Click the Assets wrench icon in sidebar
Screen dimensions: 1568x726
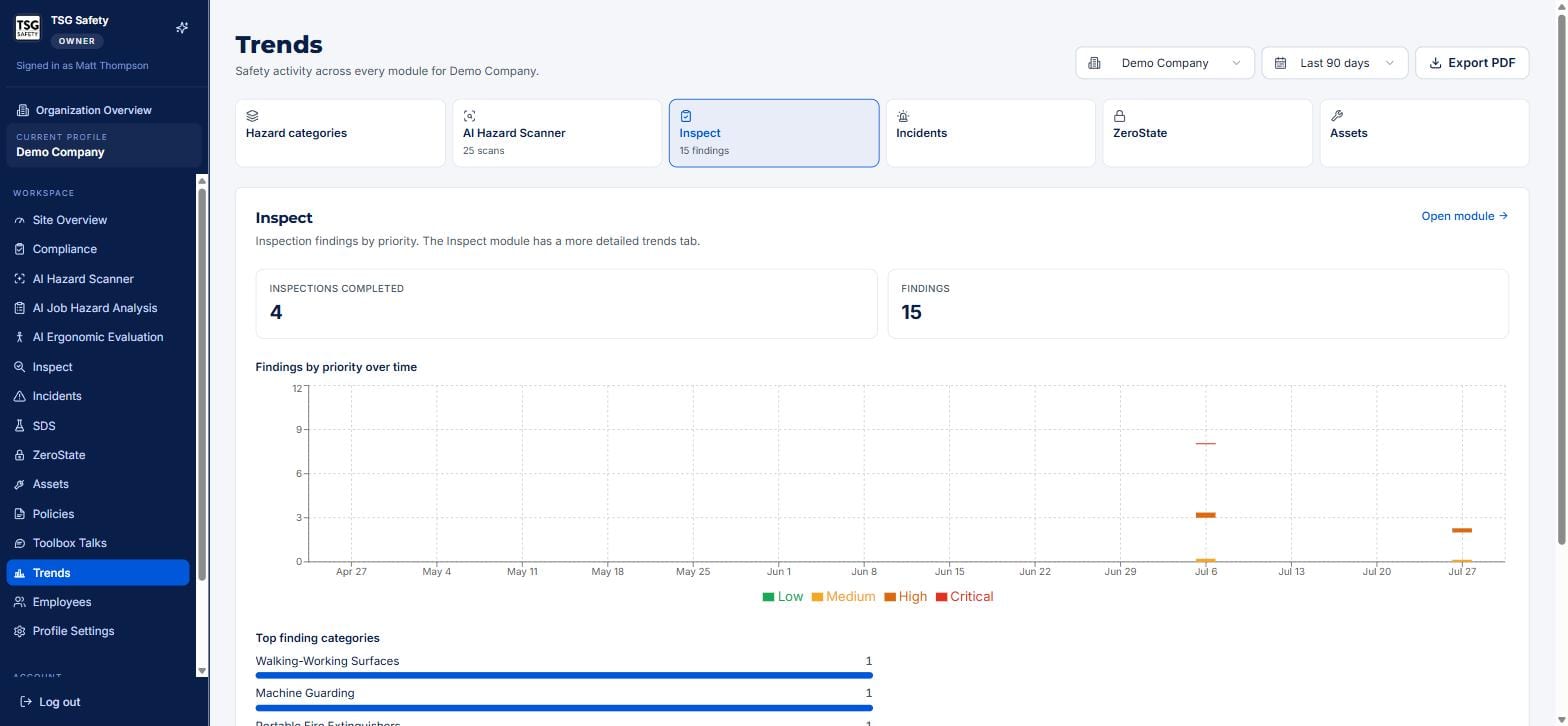tap(19, 484)
